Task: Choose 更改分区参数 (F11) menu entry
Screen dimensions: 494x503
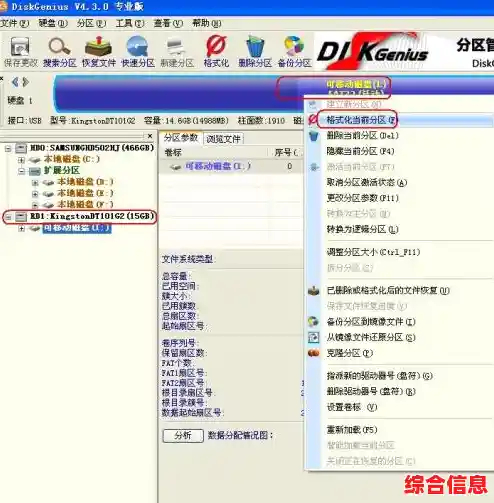Action: point(363,198)
